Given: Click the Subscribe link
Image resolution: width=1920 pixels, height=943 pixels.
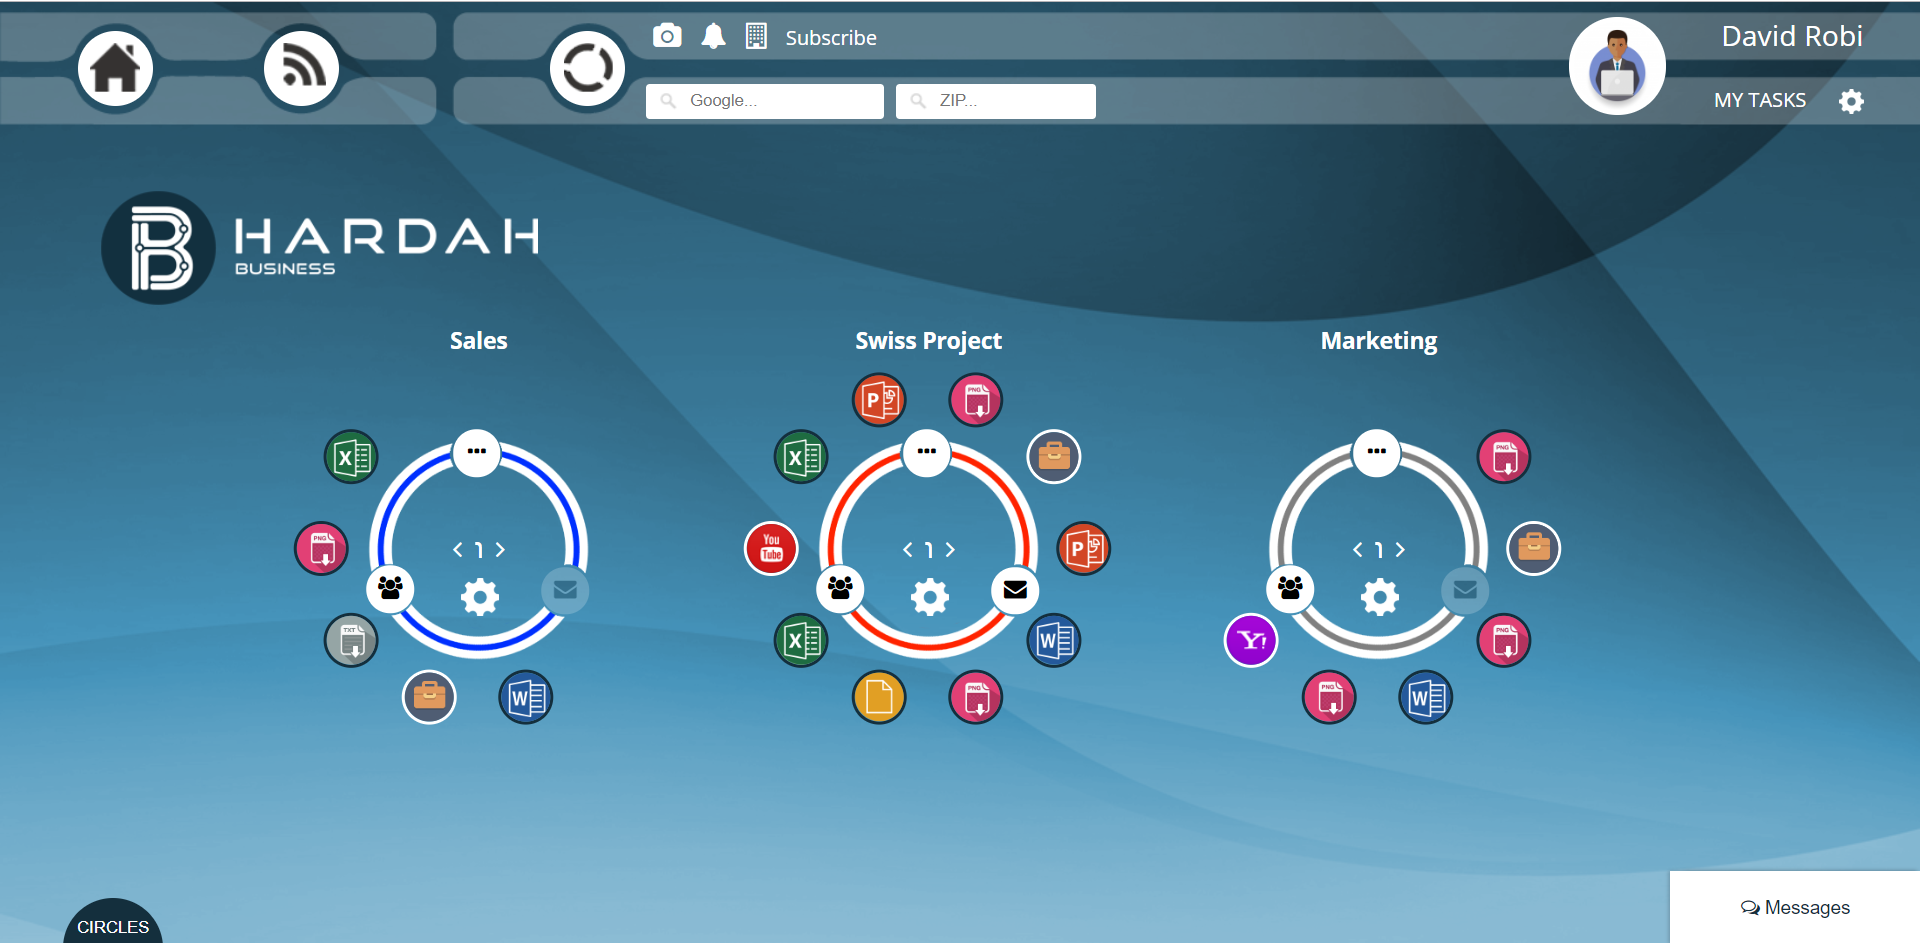Looking at the screenshot, I should point(831,38).
